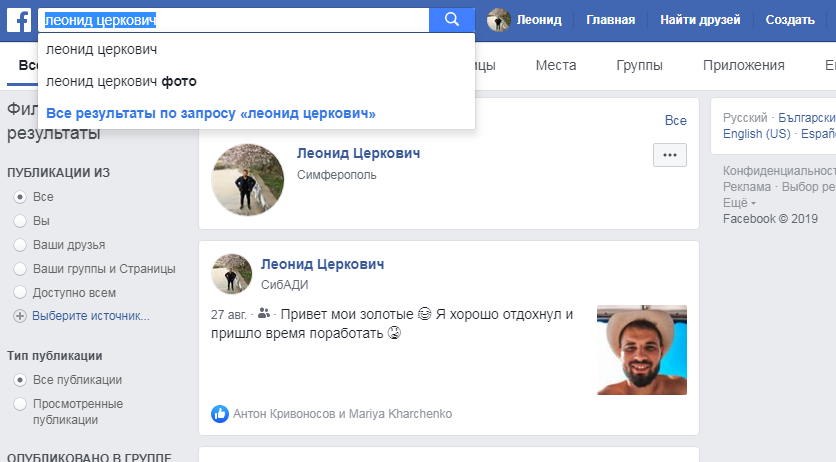
Task: Go to Главная in top bar
Action: (x=610, y=20)
